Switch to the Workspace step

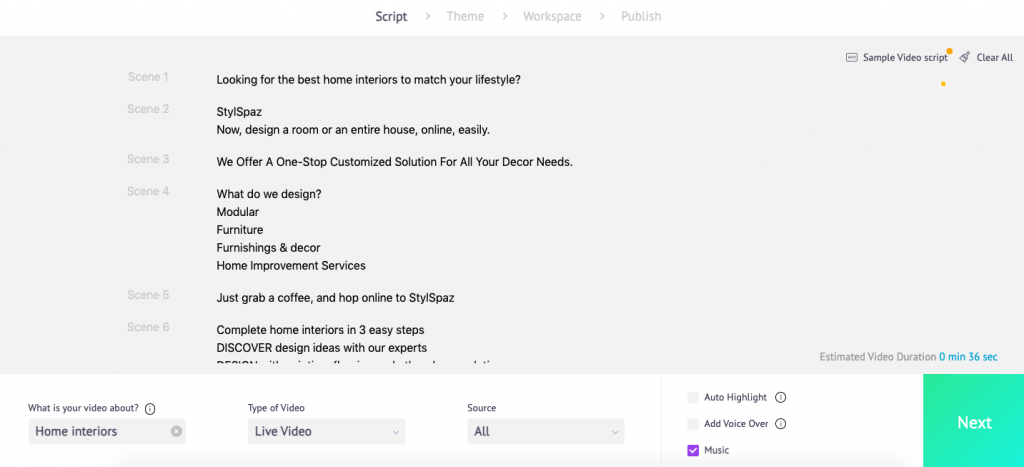[552, 16]
